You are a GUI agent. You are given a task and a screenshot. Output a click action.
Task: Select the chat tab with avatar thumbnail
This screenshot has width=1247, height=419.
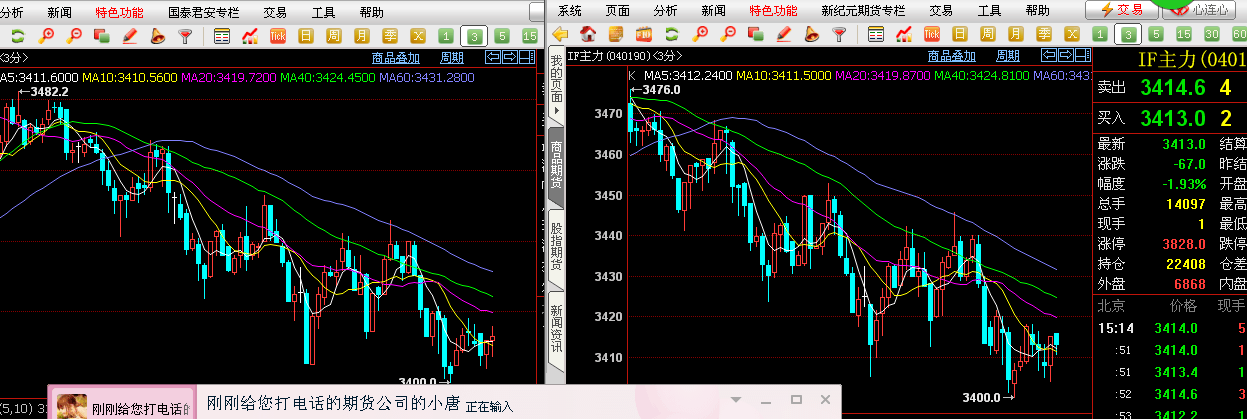tap(120, 405)
